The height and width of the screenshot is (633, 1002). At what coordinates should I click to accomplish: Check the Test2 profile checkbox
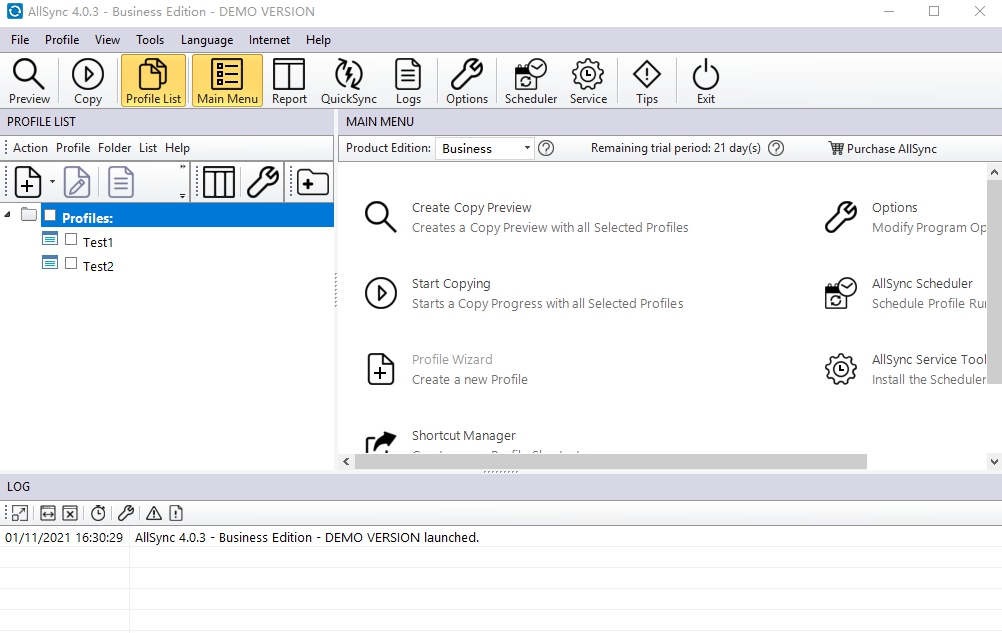pos(71,265)
